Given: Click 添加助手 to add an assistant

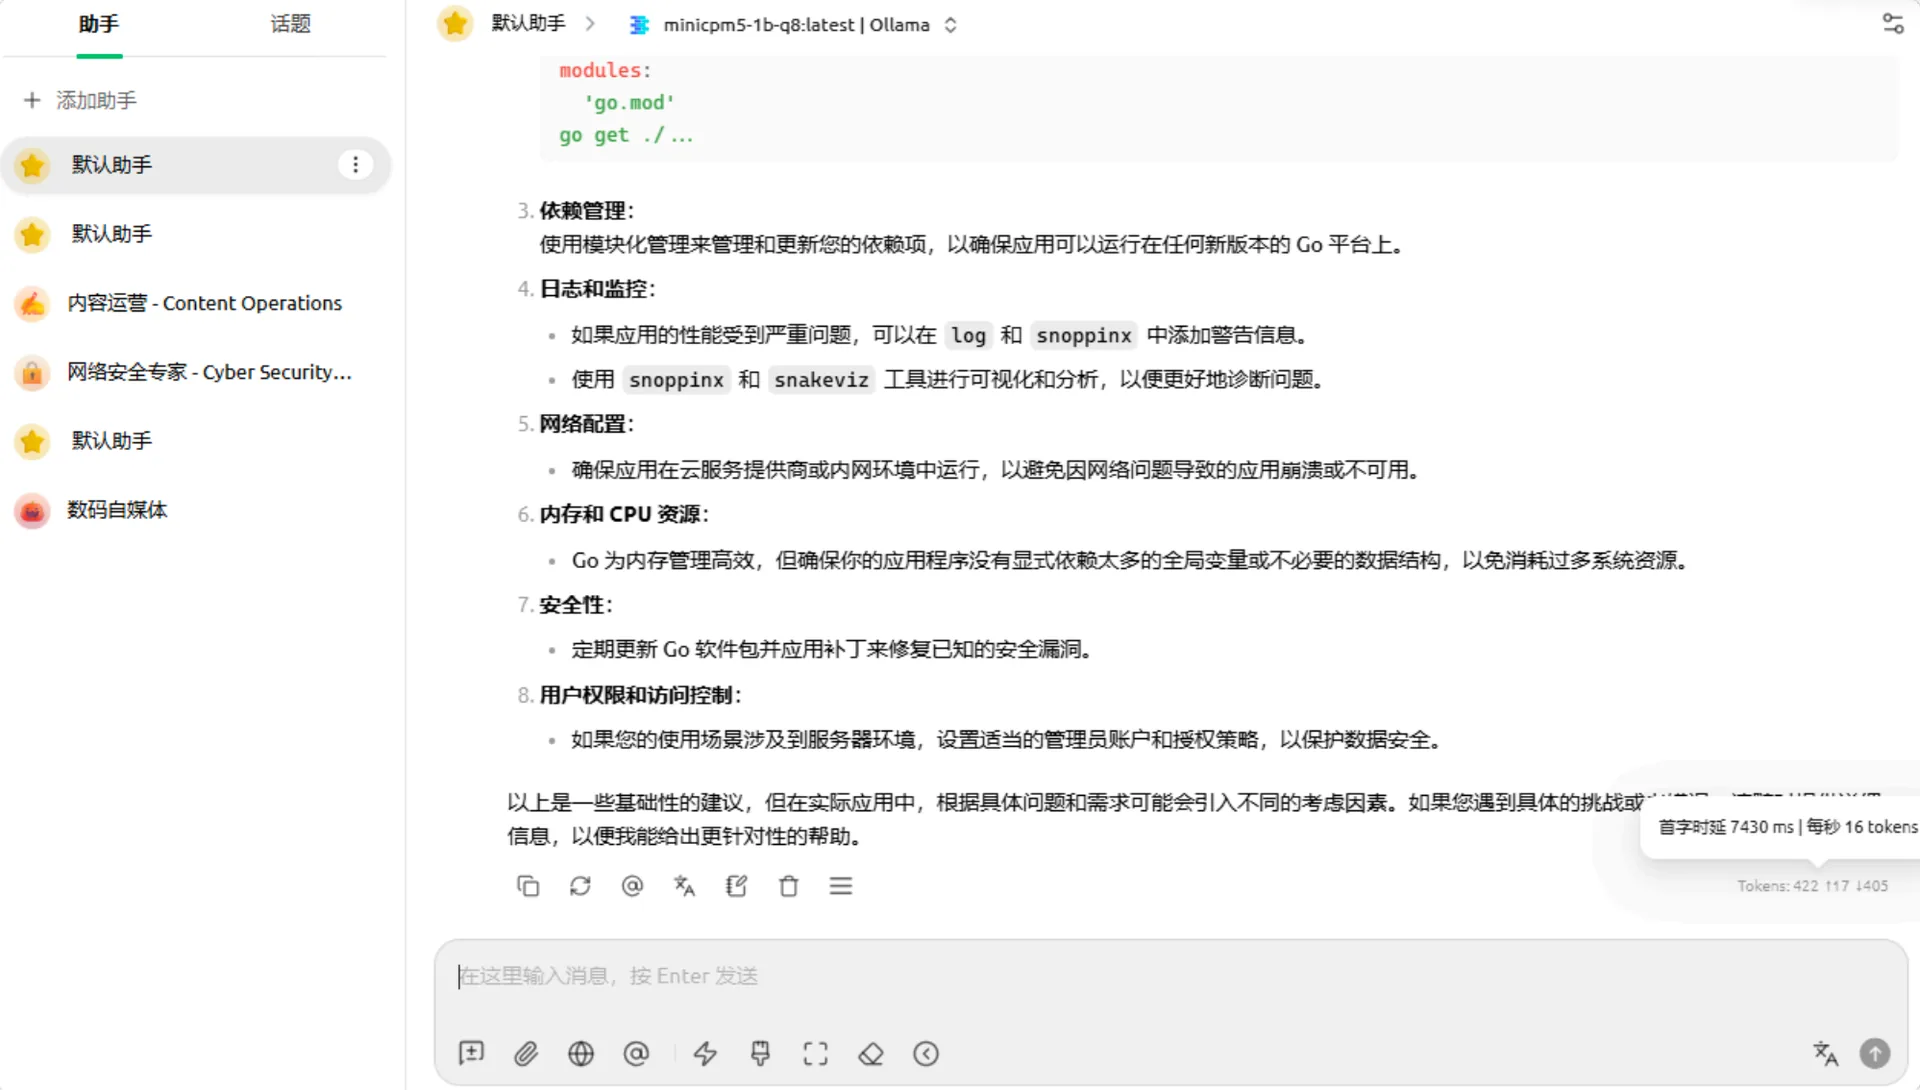Looking at the screenshot, I should click(80, 100).
